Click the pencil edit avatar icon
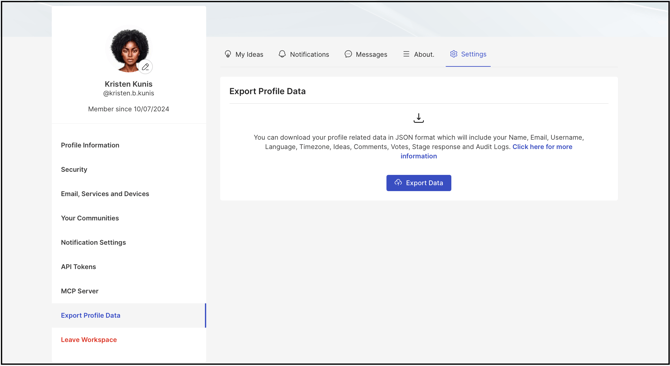This screenshot has width=670, height=366. pos(146,67)
